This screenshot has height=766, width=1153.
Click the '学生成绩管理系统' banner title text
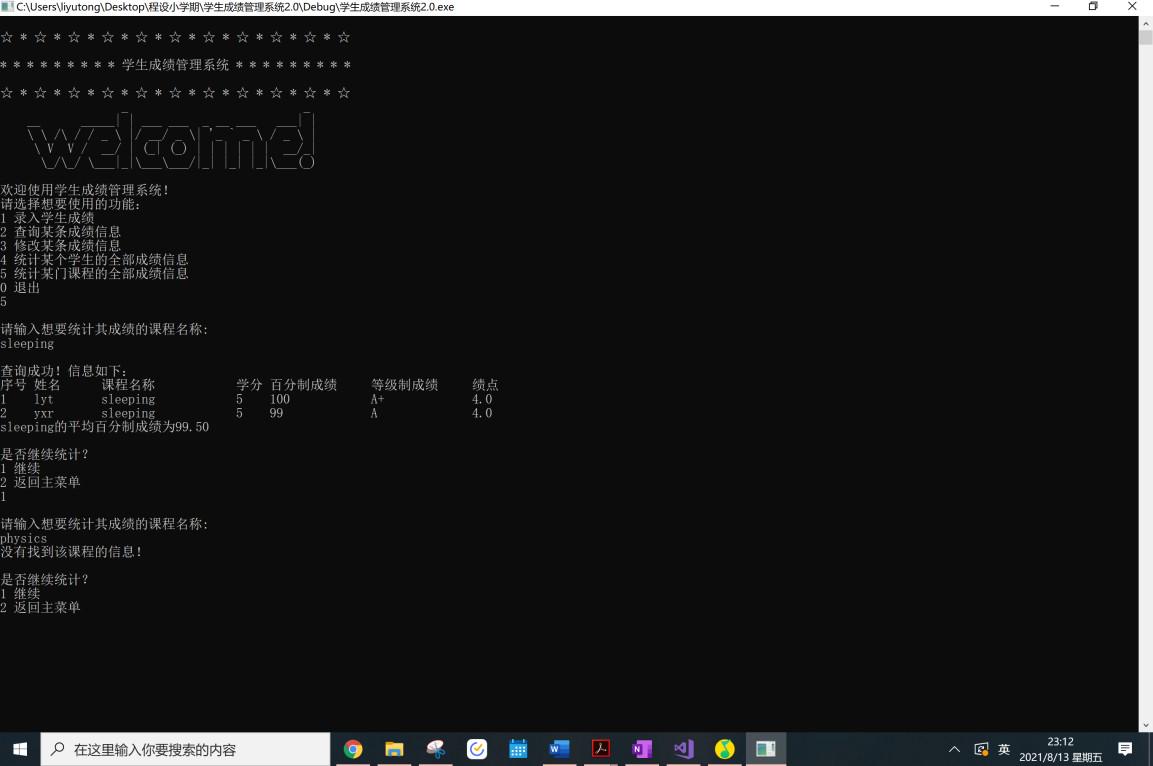175,65
